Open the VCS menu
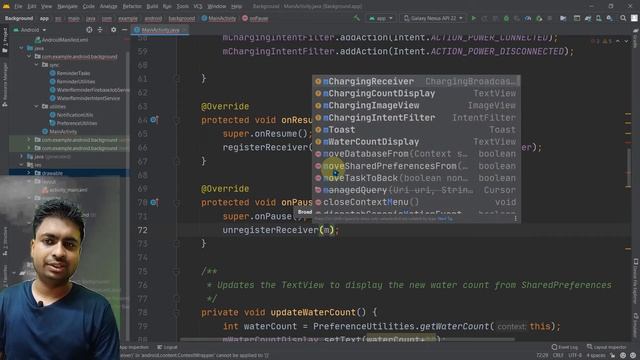Viewport: 640px width, 360px height. (x=198, y=7)
